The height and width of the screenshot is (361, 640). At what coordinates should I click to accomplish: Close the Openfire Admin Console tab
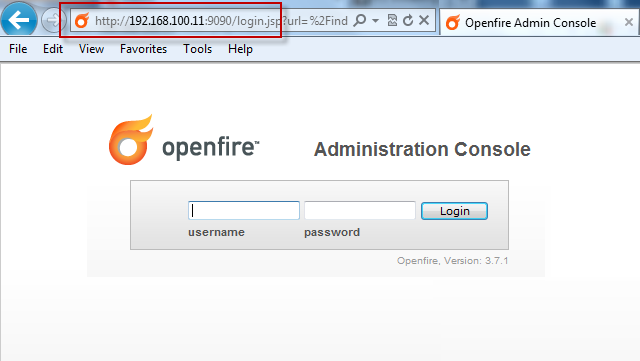(629, 22)
